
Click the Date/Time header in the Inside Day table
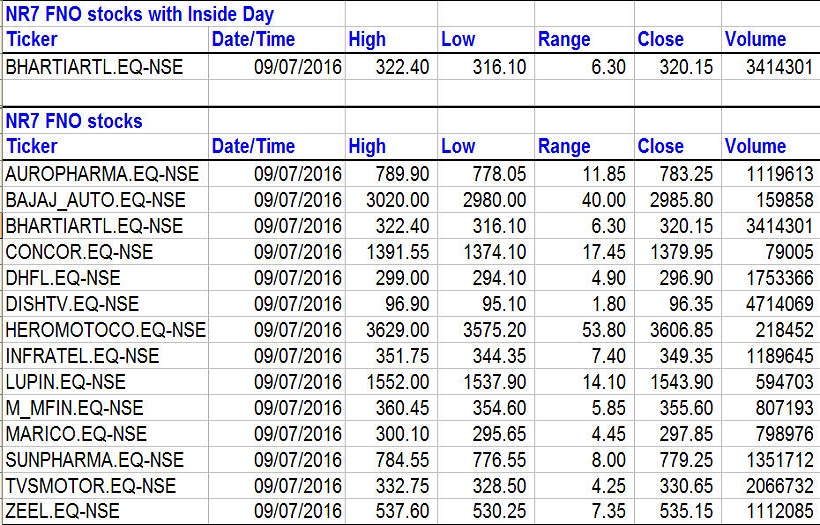point(254,40)
